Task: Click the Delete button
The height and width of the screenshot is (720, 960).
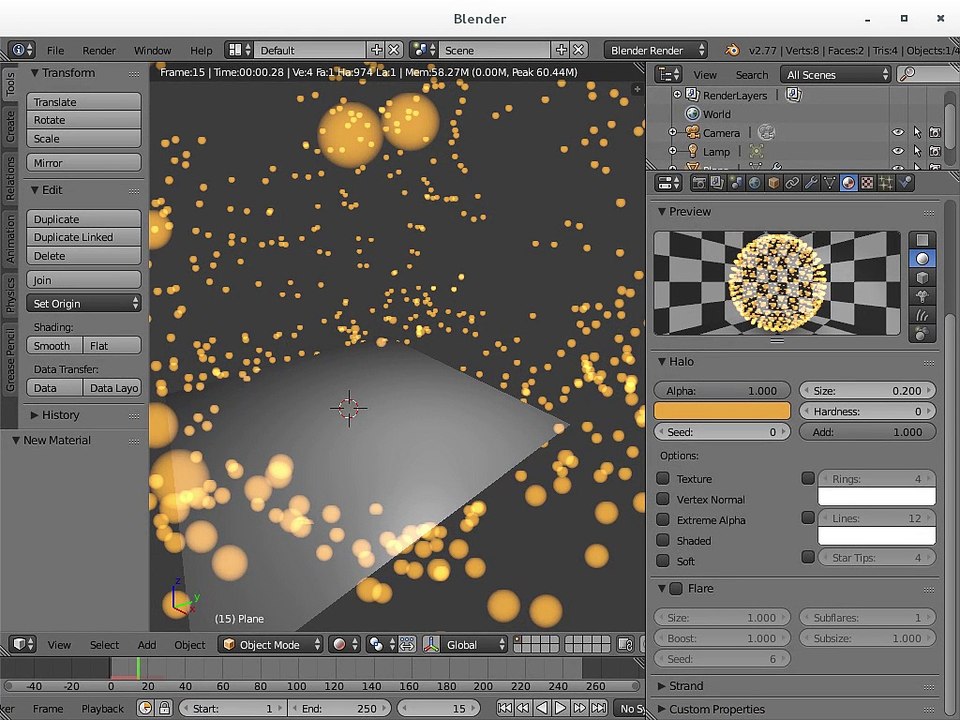Action: point(84,255)
